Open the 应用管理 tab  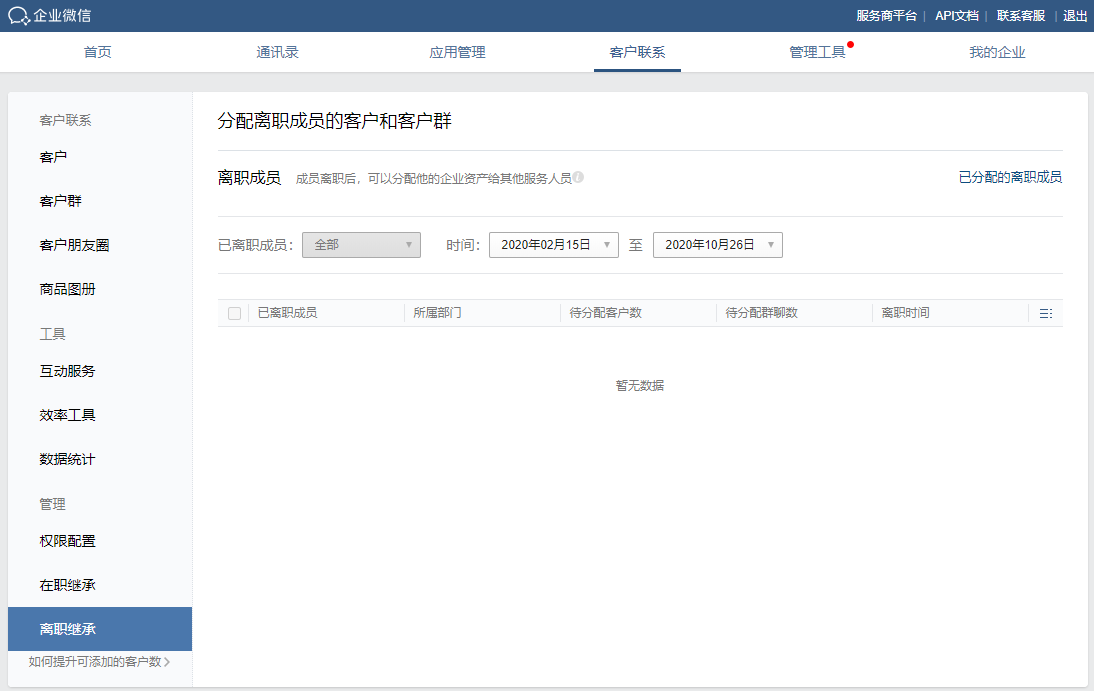click(457, 52)
